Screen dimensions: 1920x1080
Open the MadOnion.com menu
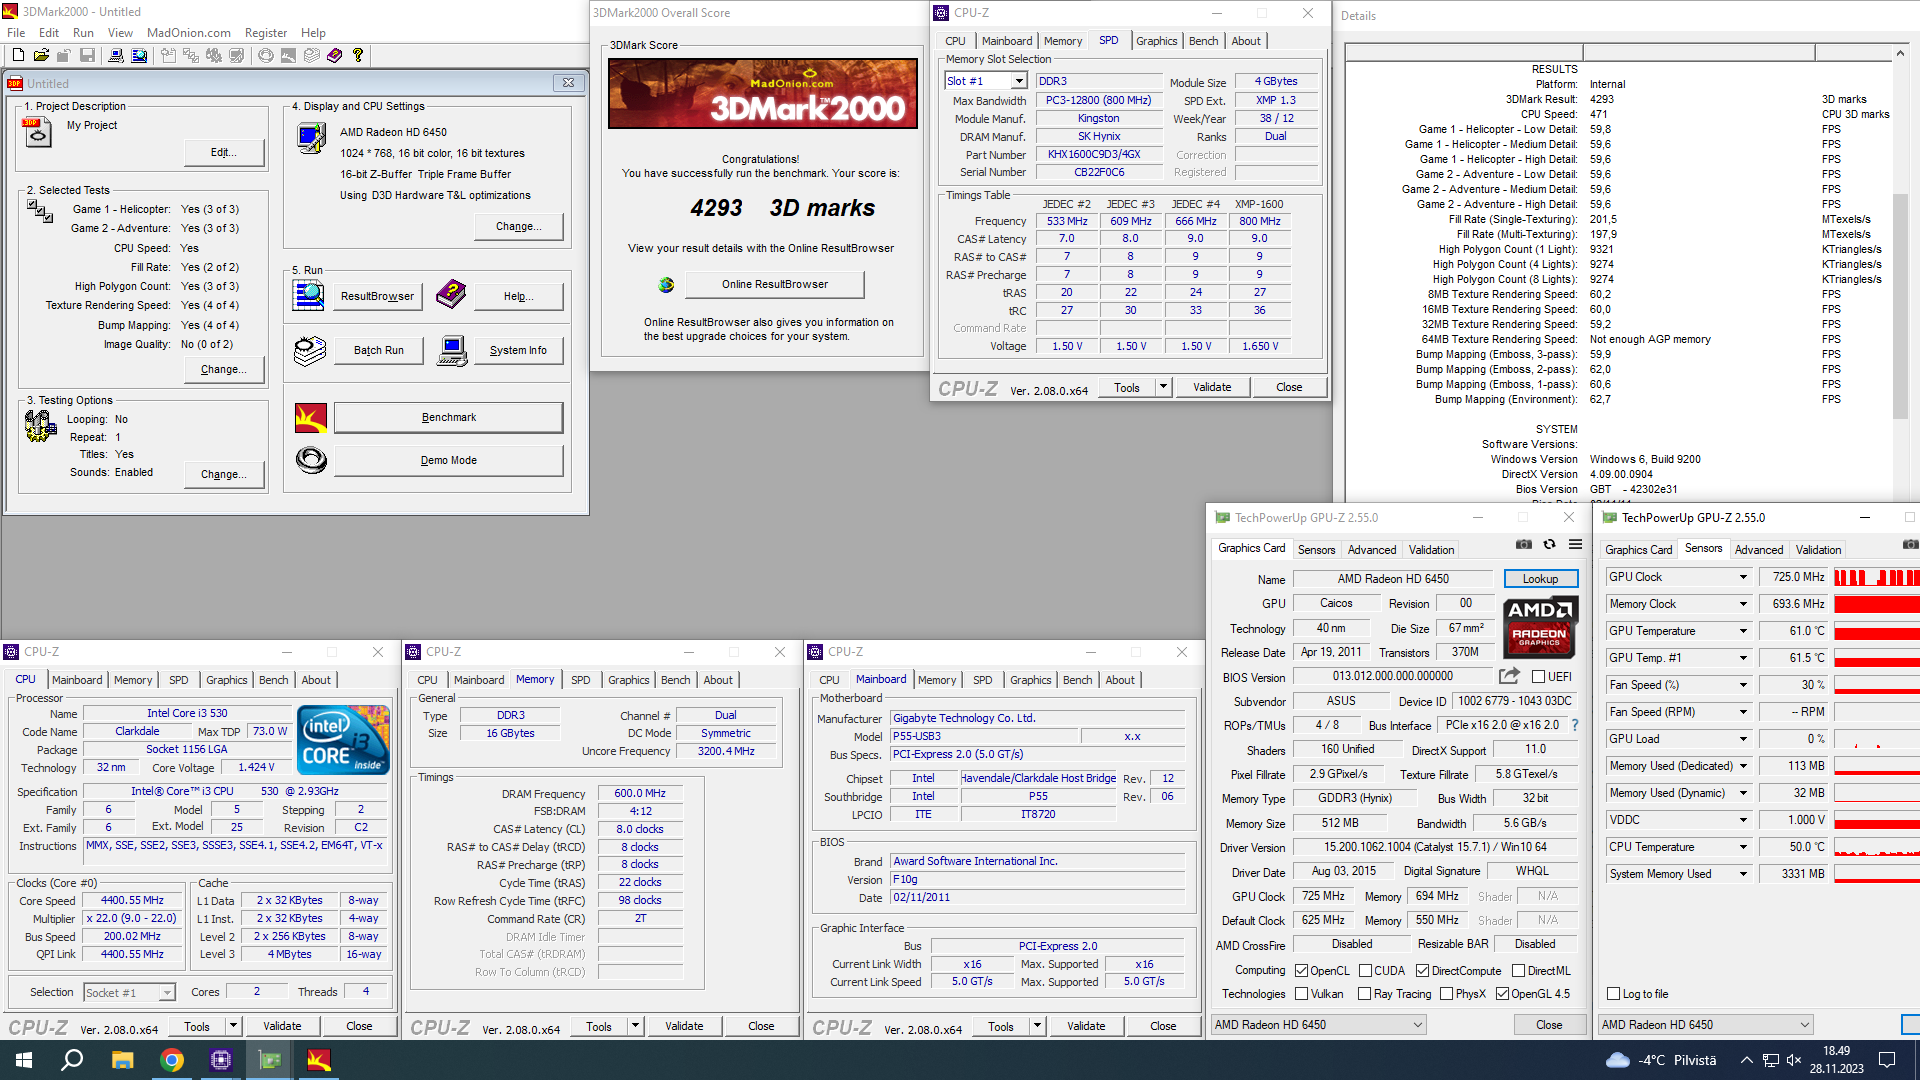pyautogui.click(x=189, y=33)
